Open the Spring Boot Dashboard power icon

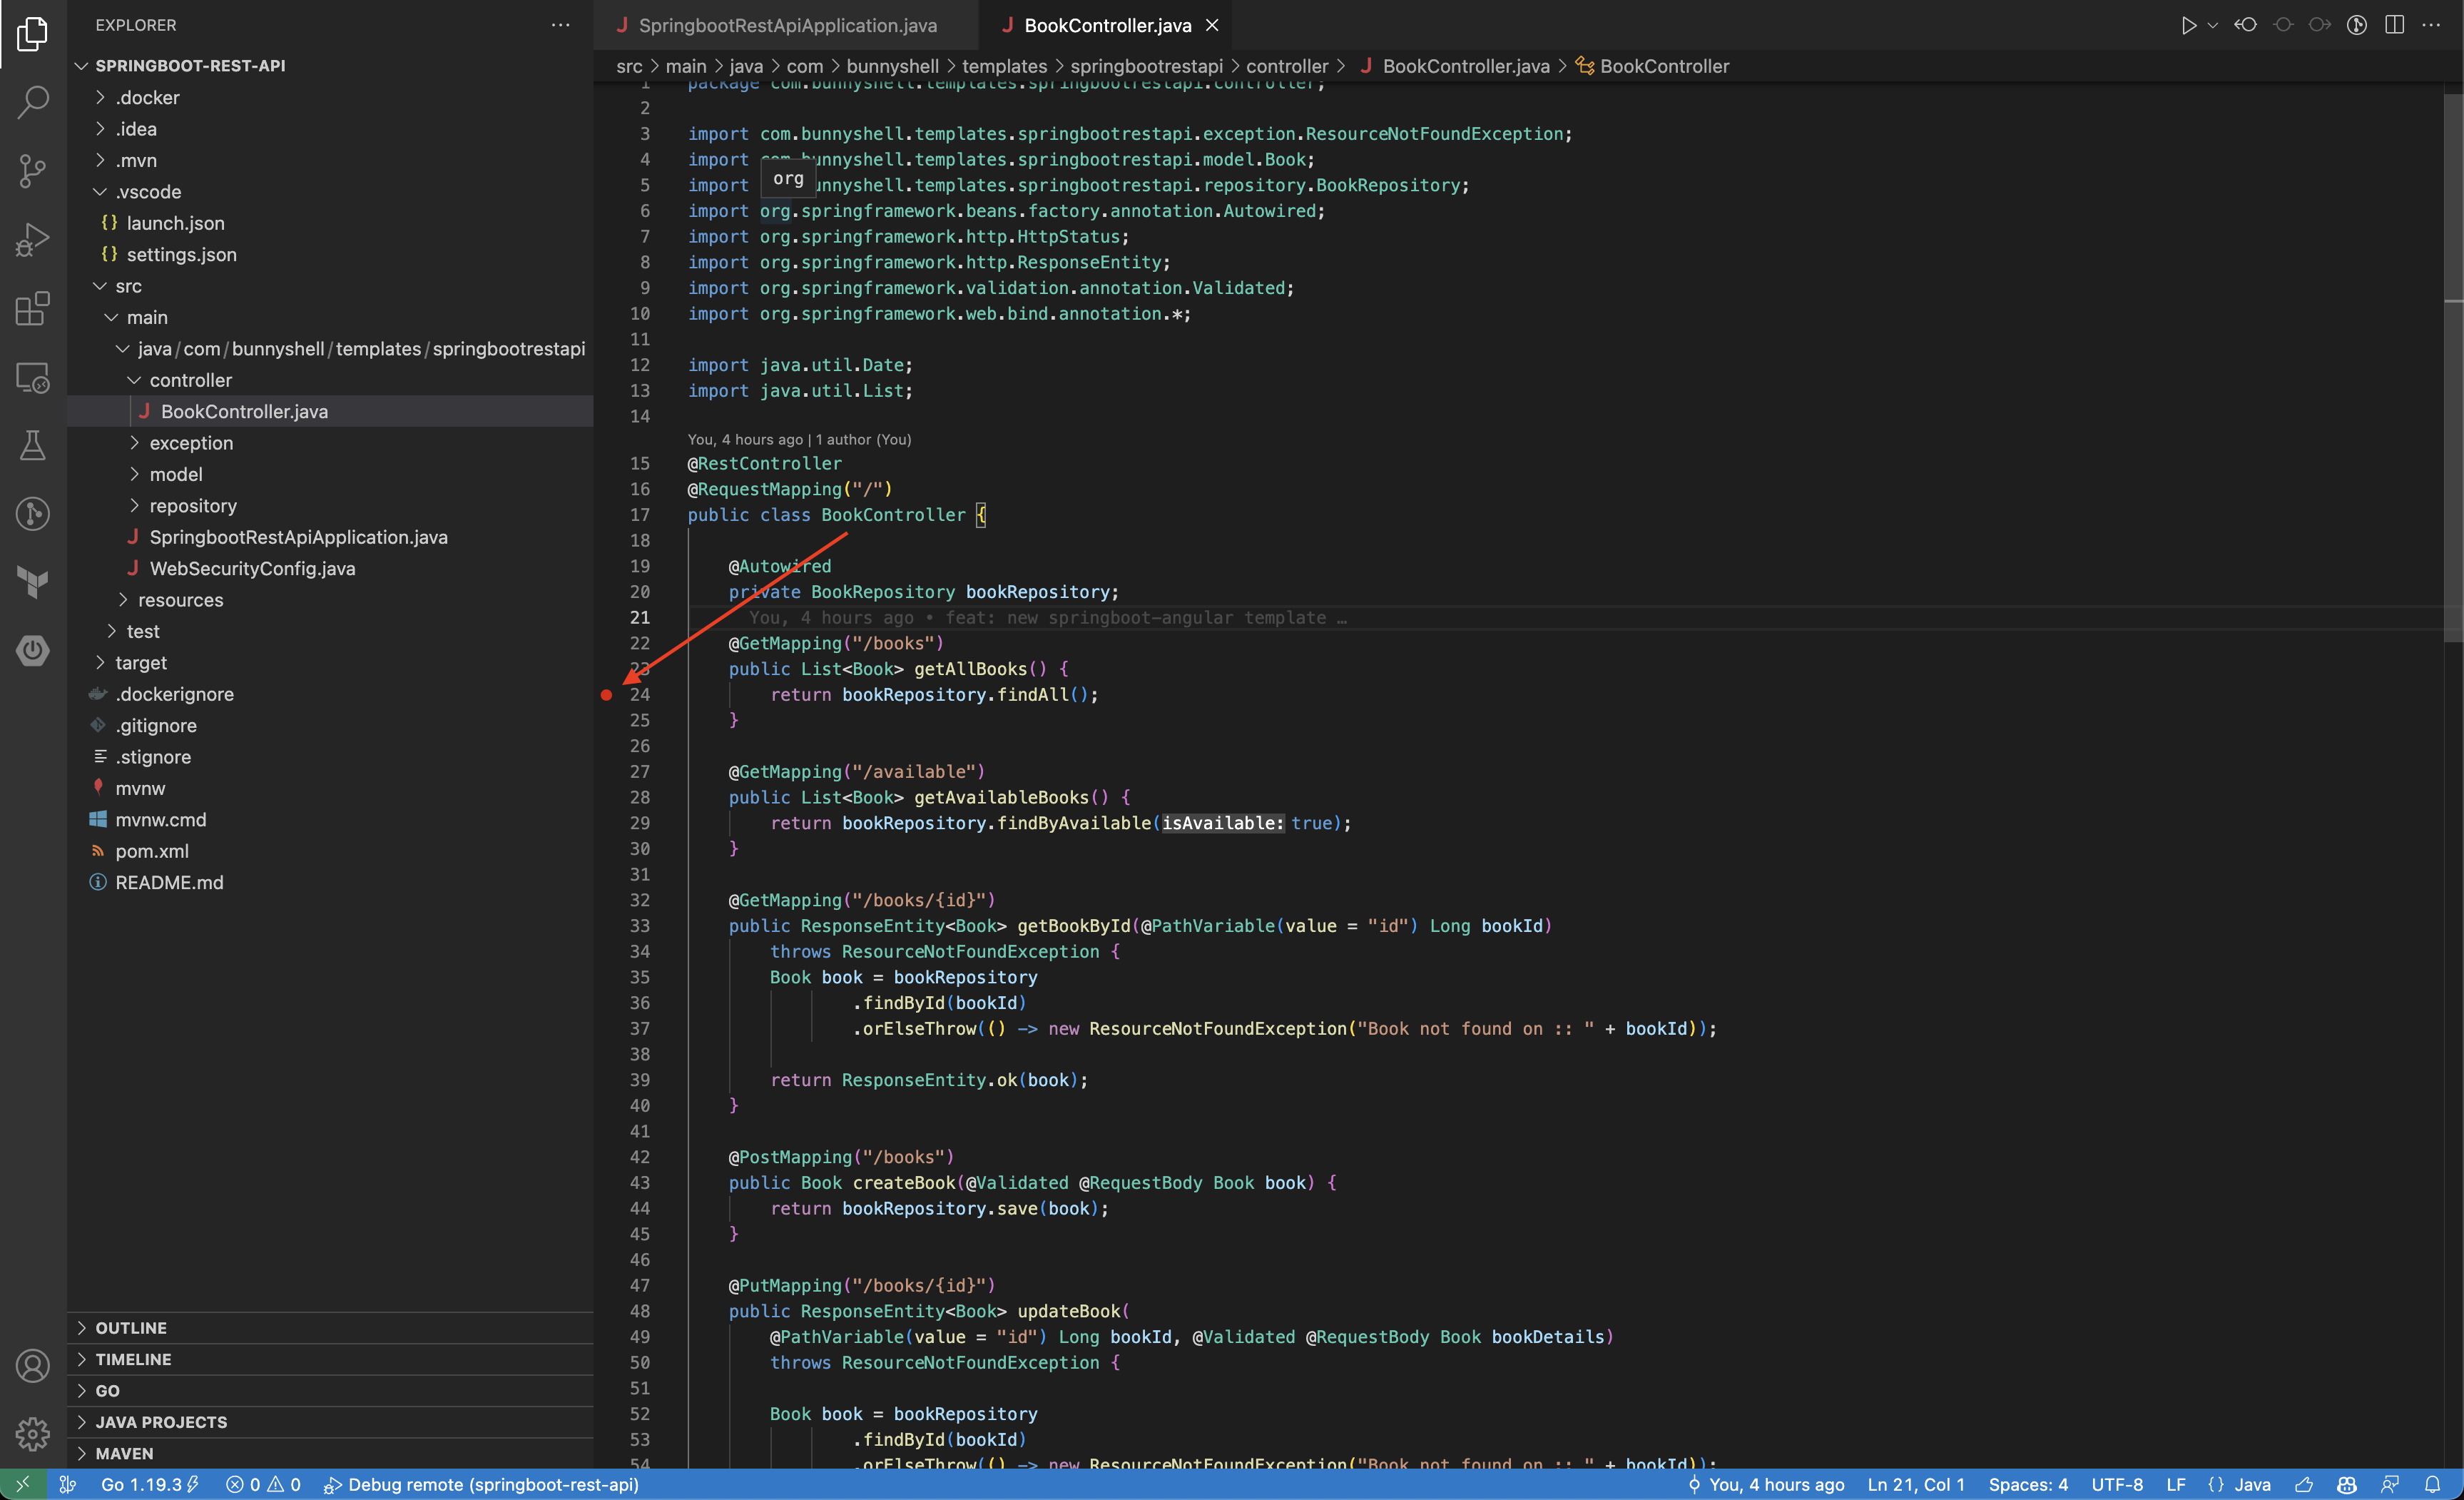pos(33,651)
